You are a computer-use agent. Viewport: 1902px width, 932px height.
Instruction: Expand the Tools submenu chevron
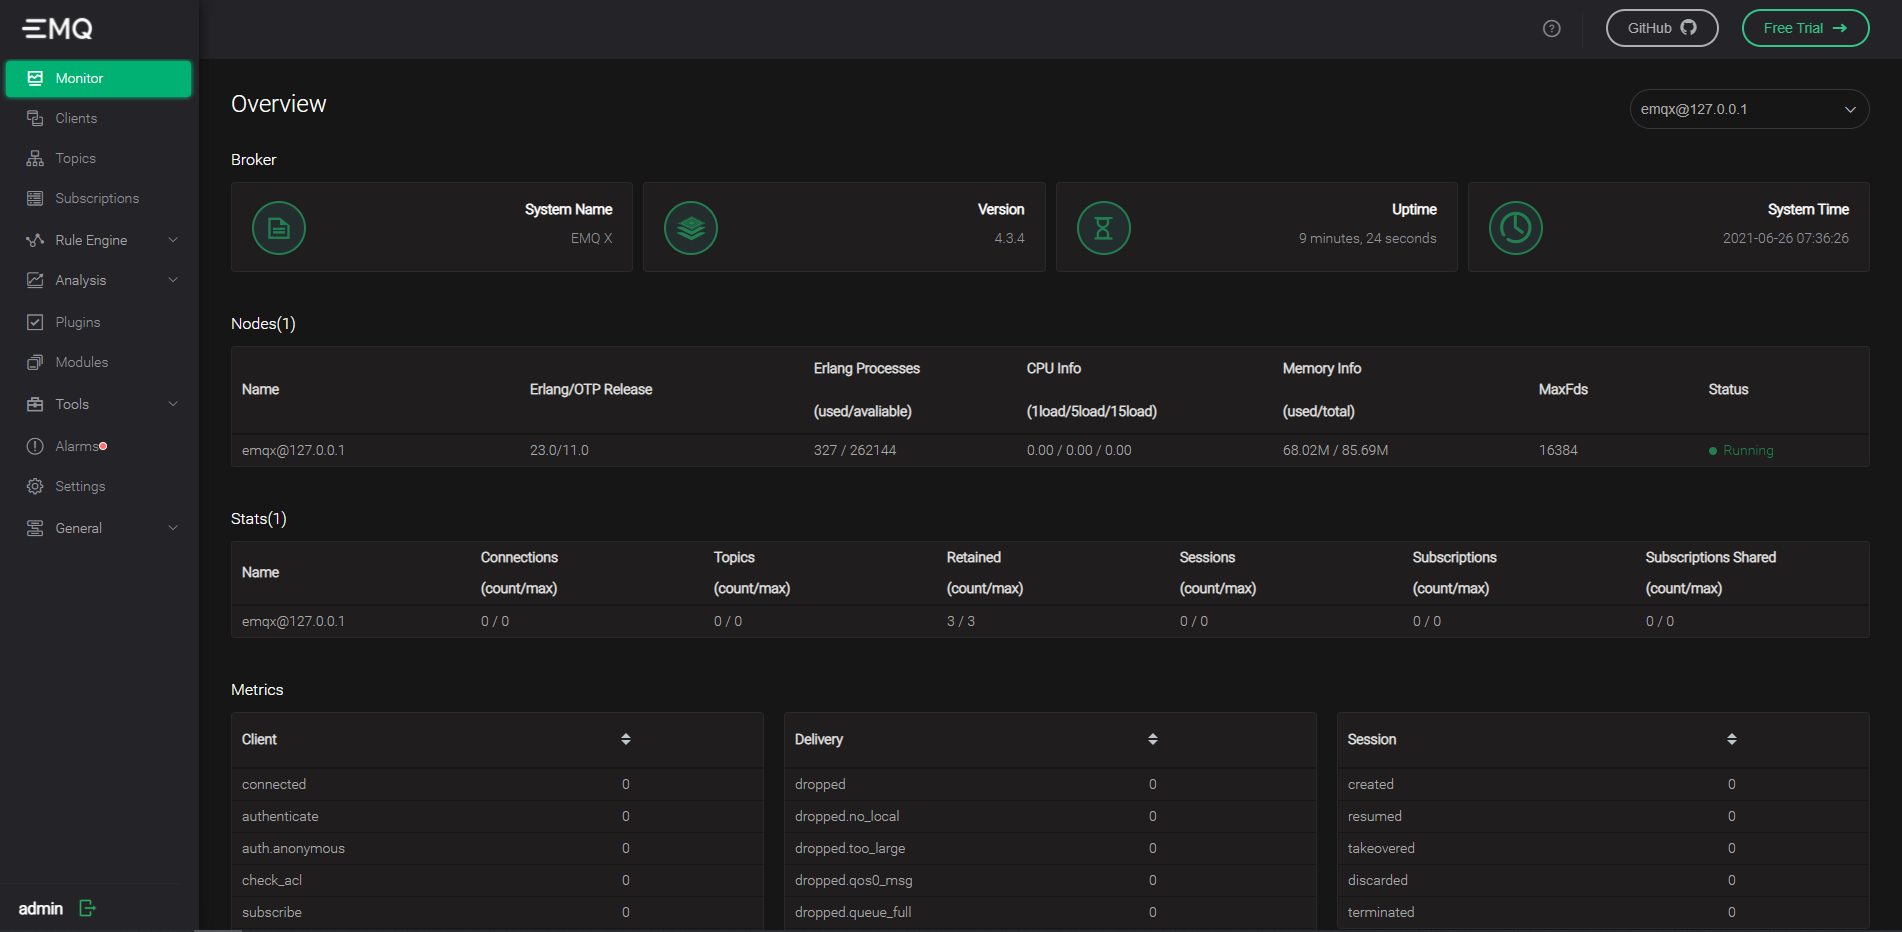point(173,404)
